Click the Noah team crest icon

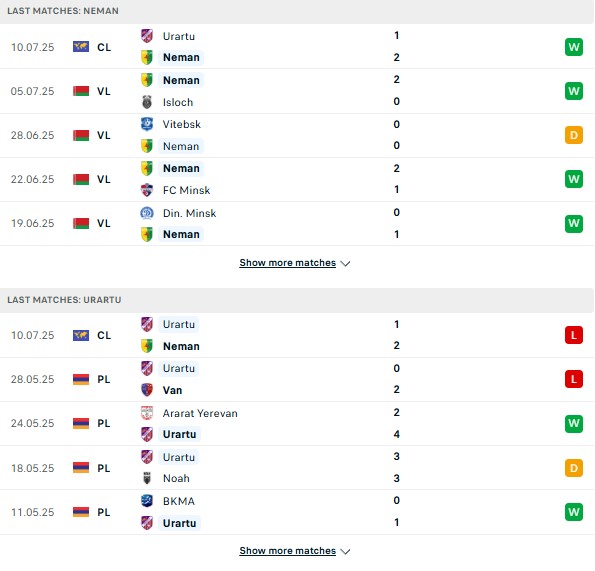[x=147, y=478]
